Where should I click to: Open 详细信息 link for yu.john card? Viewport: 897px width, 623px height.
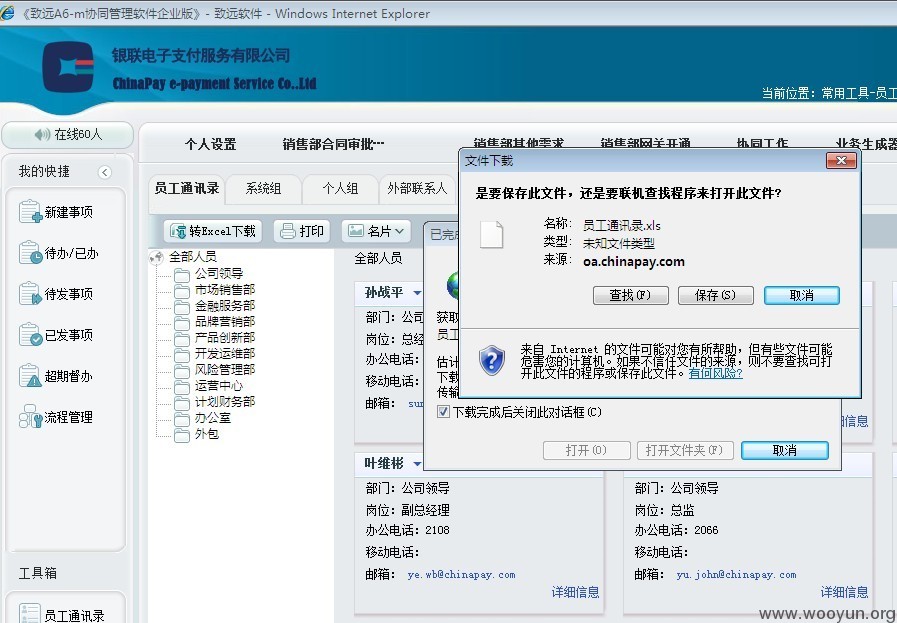[844, 592]
